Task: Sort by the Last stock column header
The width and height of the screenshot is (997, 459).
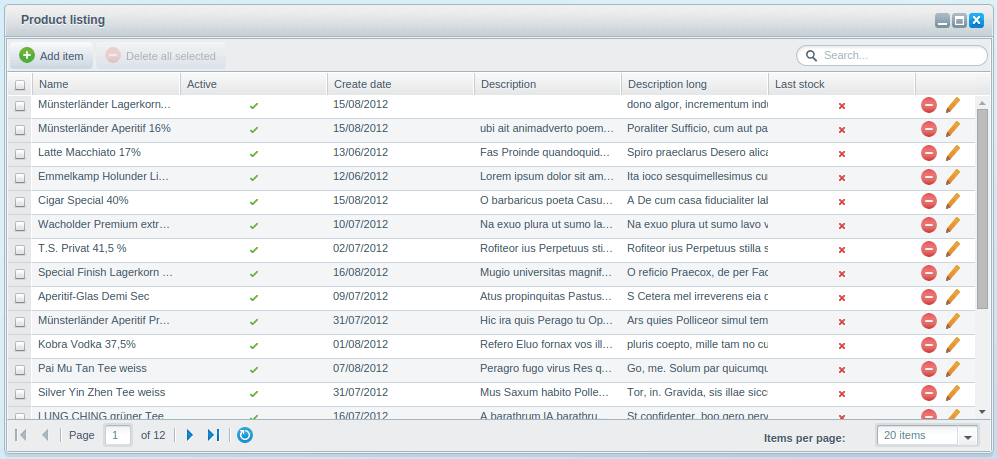Action: [841, 84]
